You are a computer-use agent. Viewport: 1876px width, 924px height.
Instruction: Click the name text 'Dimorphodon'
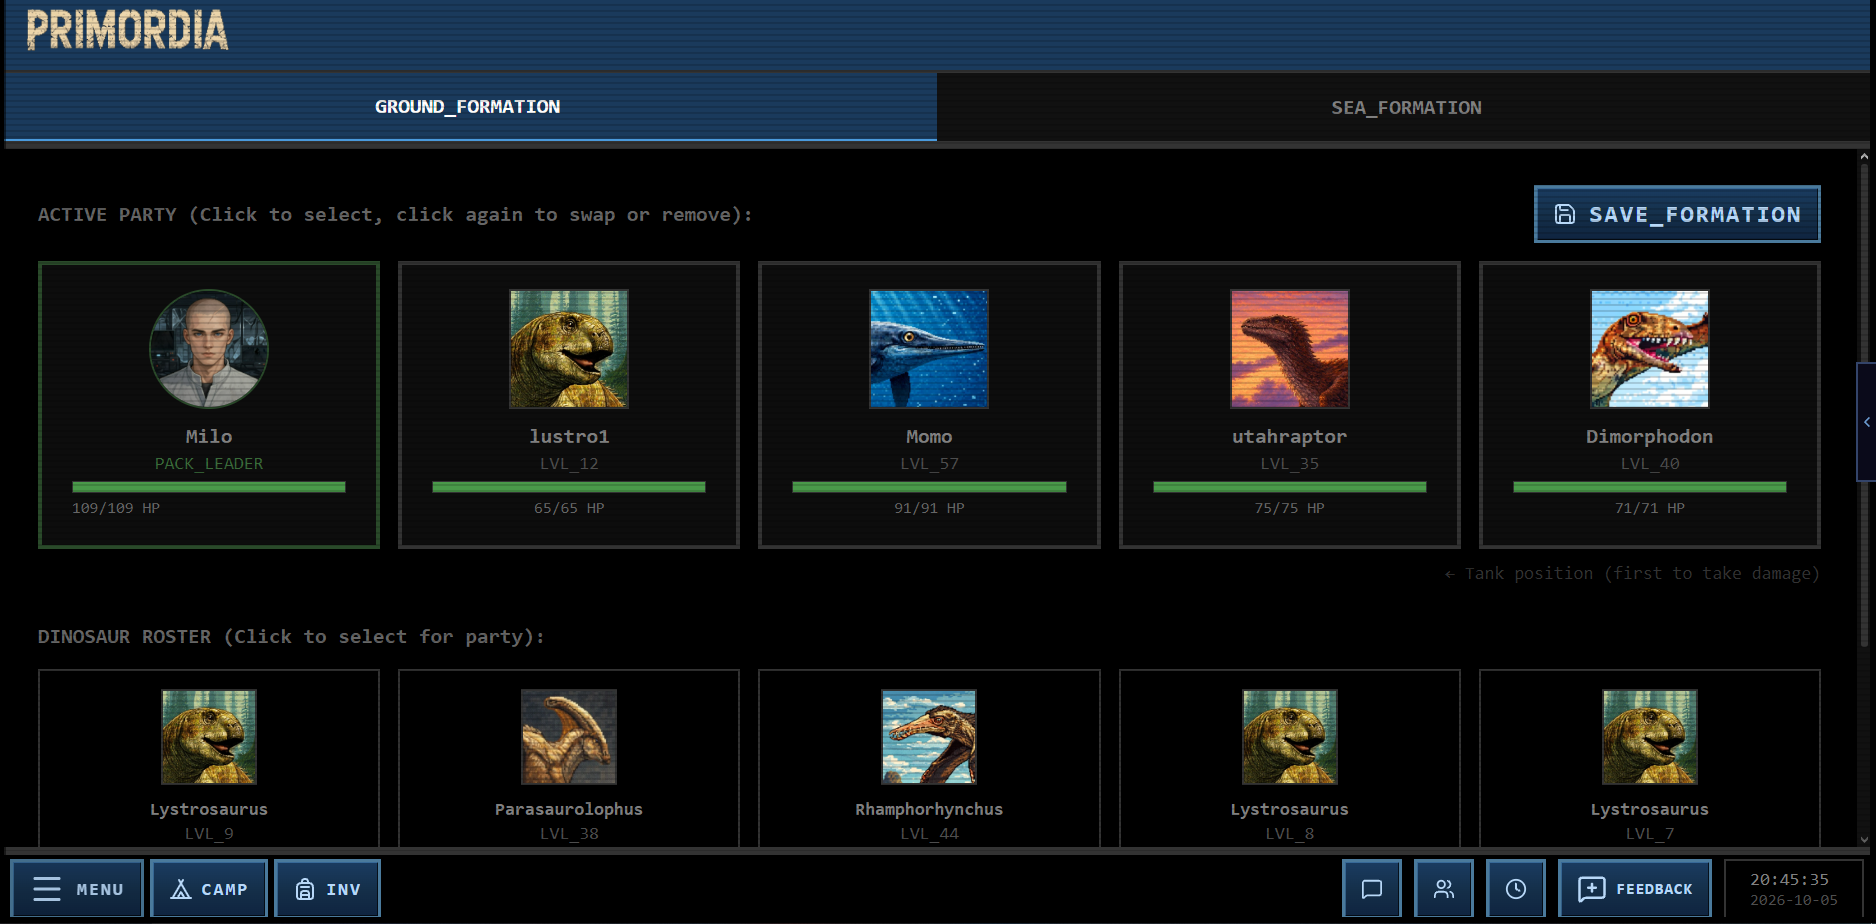(1650, 437)
